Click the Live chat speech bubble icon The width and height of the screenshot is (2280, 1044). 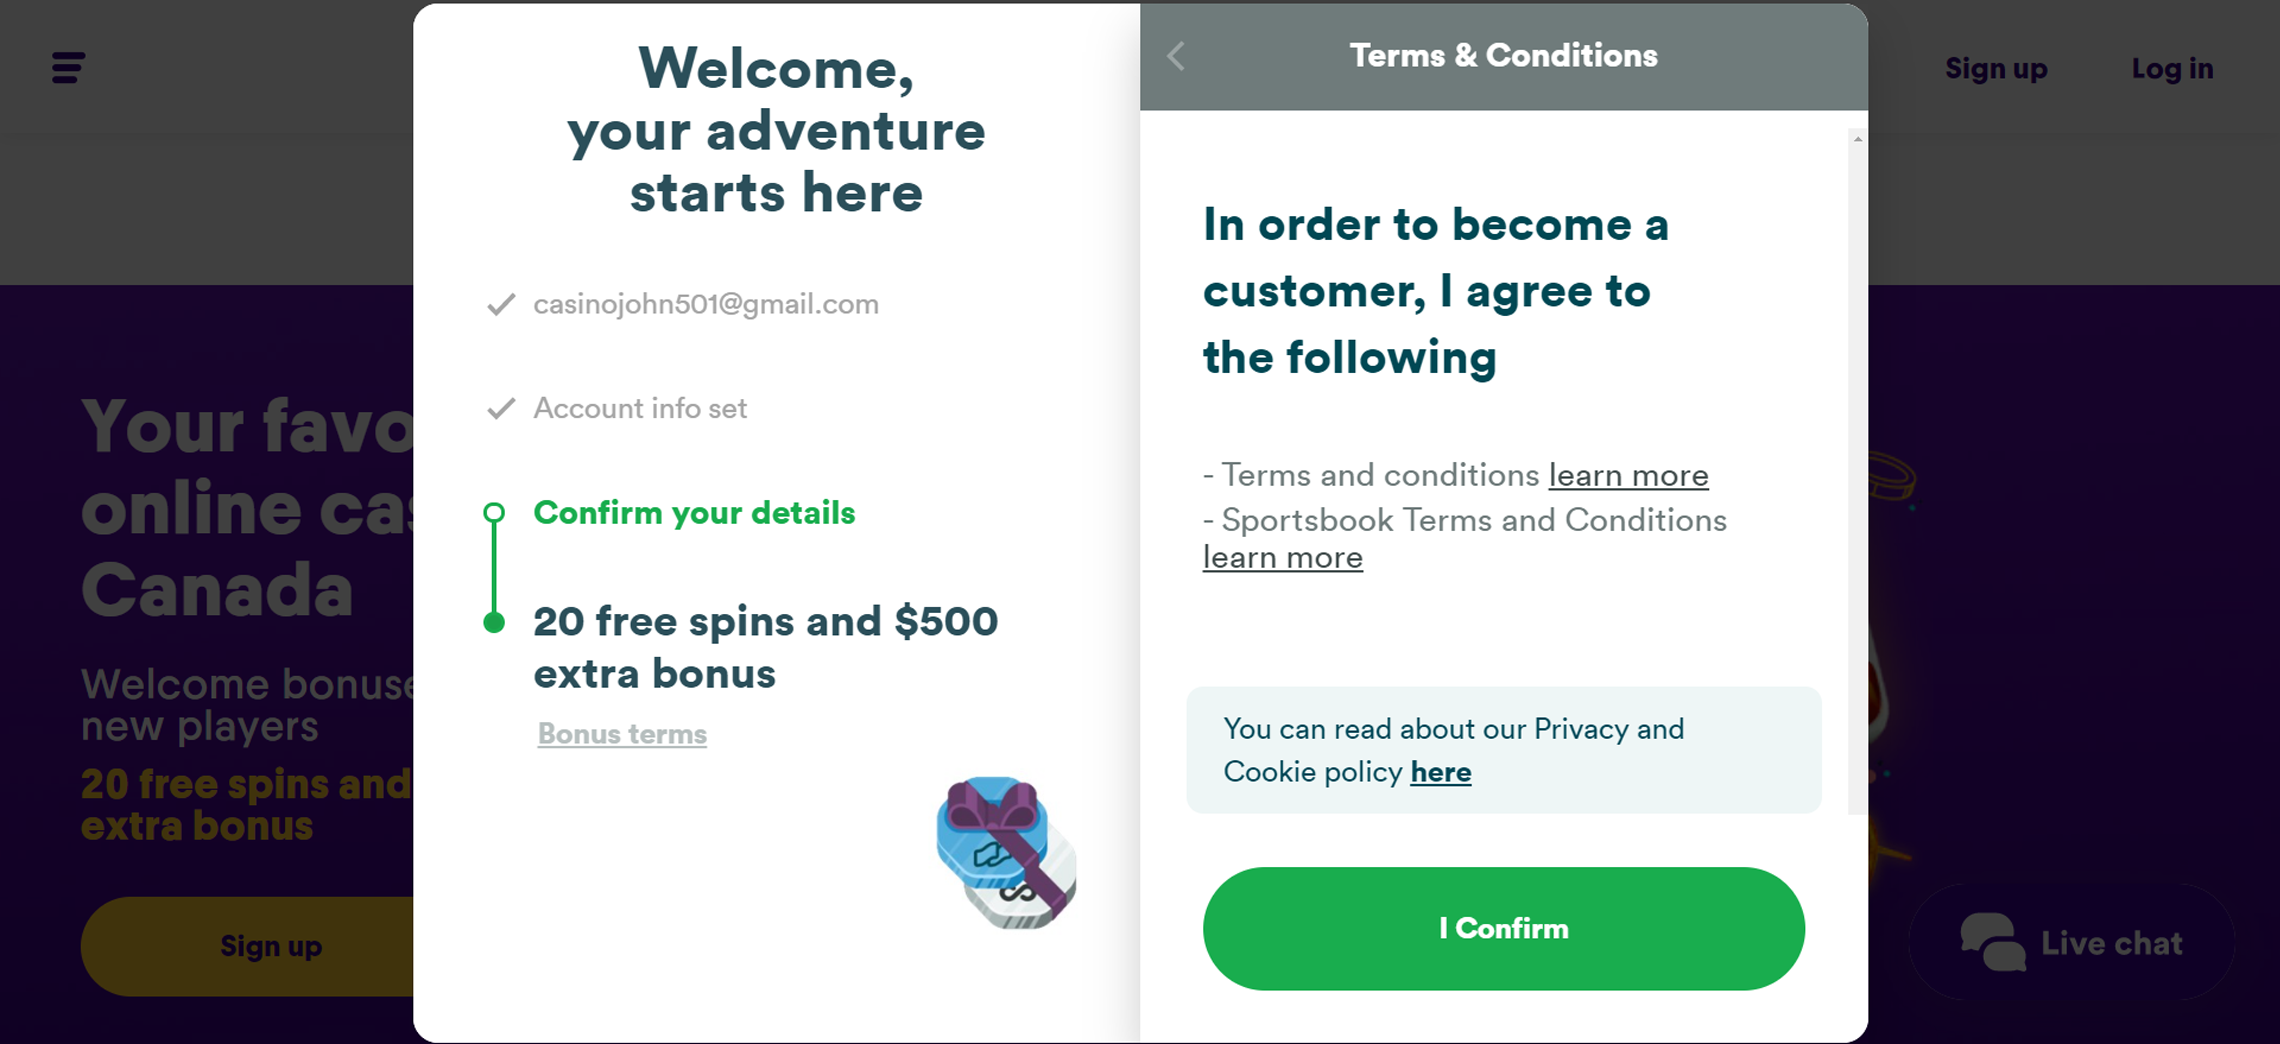pyautogui.click(x=1992, y=942)
